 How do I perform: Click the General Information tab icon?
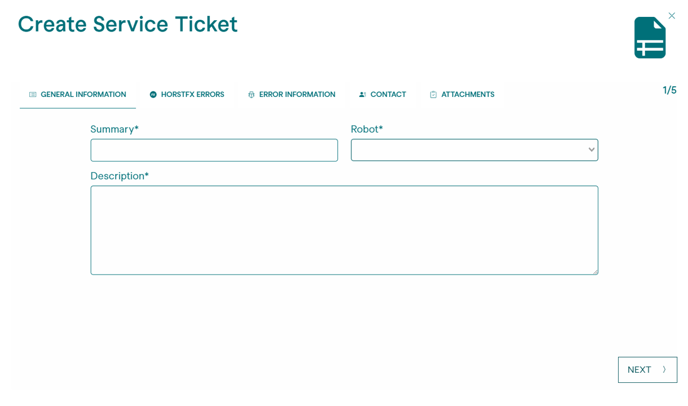33,95
